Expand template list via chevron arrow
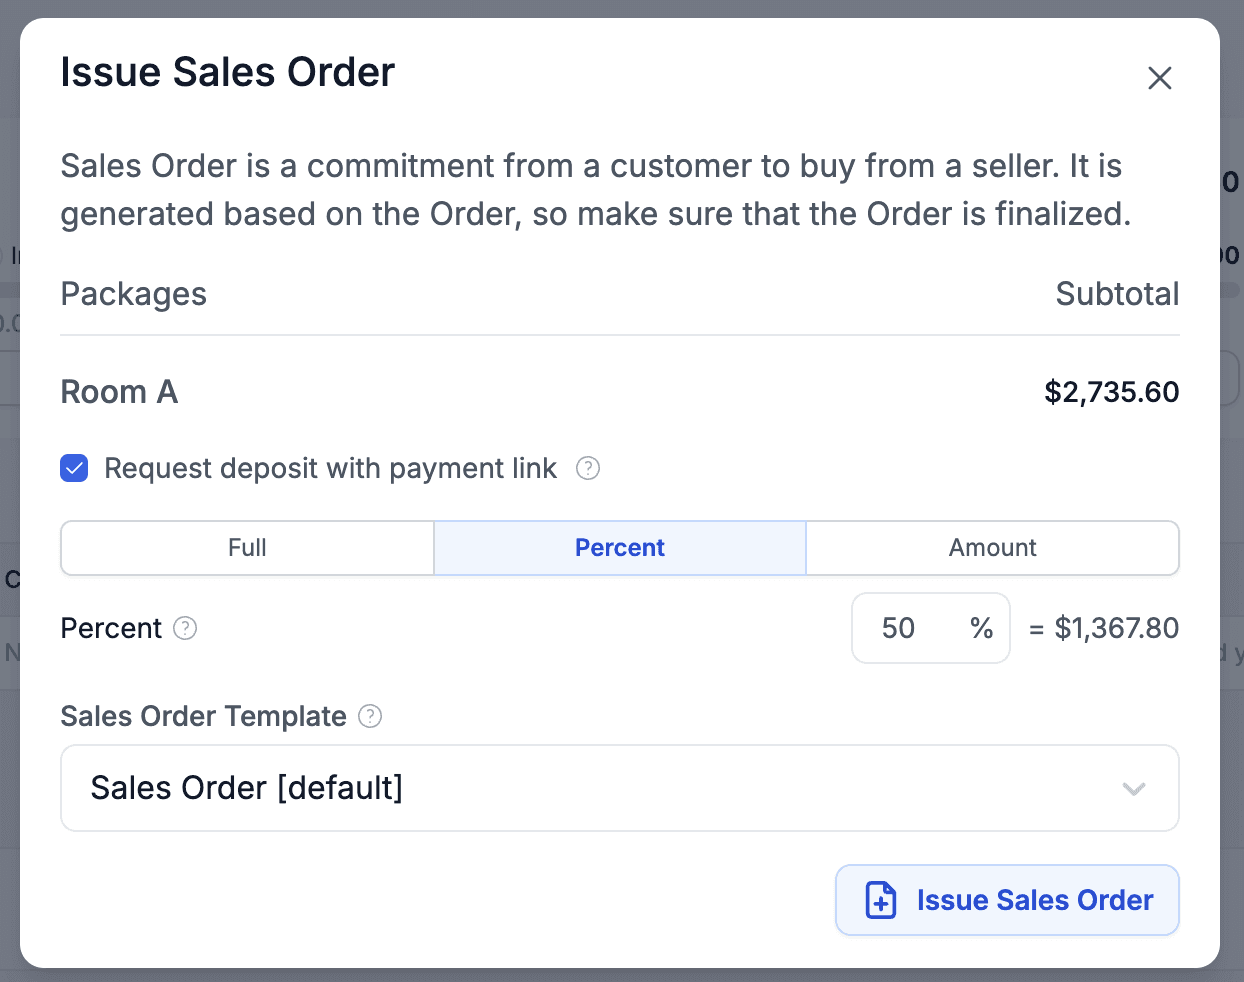Viewport: 1244px width, 982px height. [x=1134, y=789]
